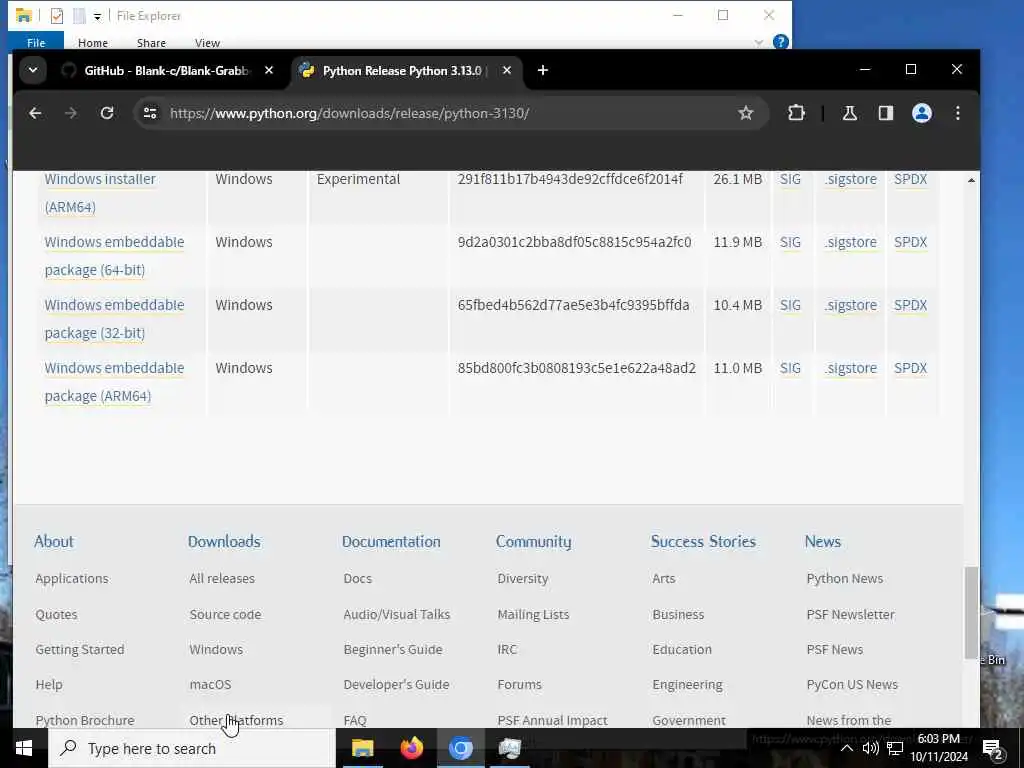The height and width of the screenshot is (768, 1024).
Task: Expand Chrome tab search dropdown
Action: click(33, 70)
